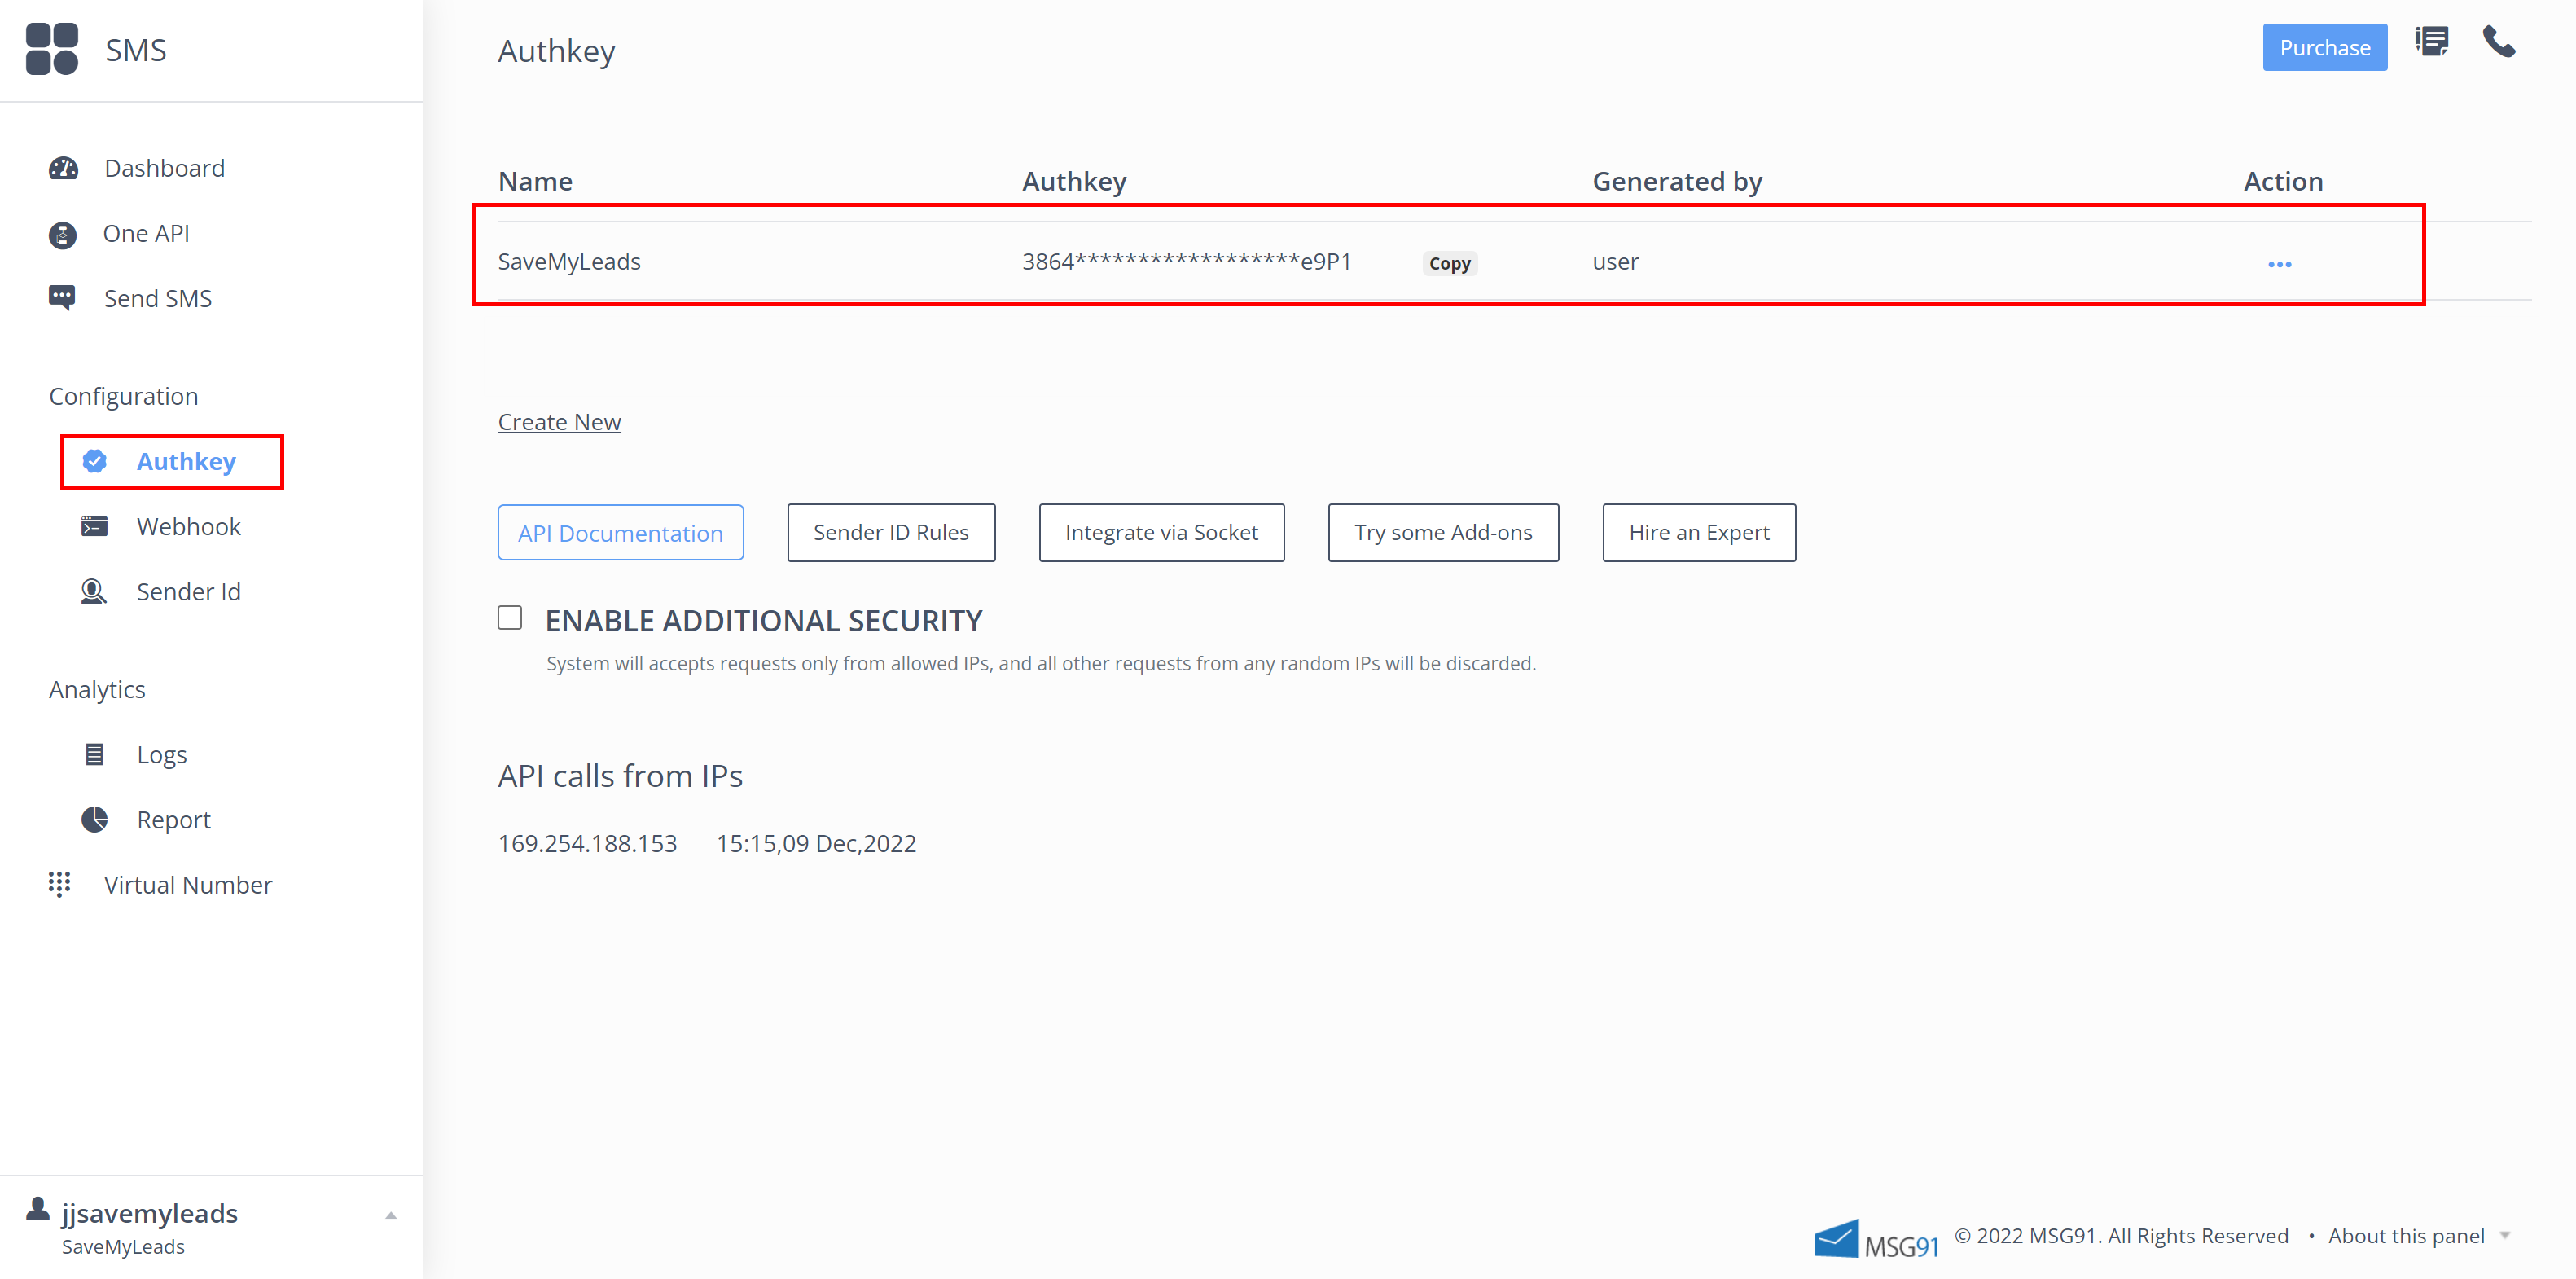
Task: Click the Purchase button
Action: coord(2324,47)
